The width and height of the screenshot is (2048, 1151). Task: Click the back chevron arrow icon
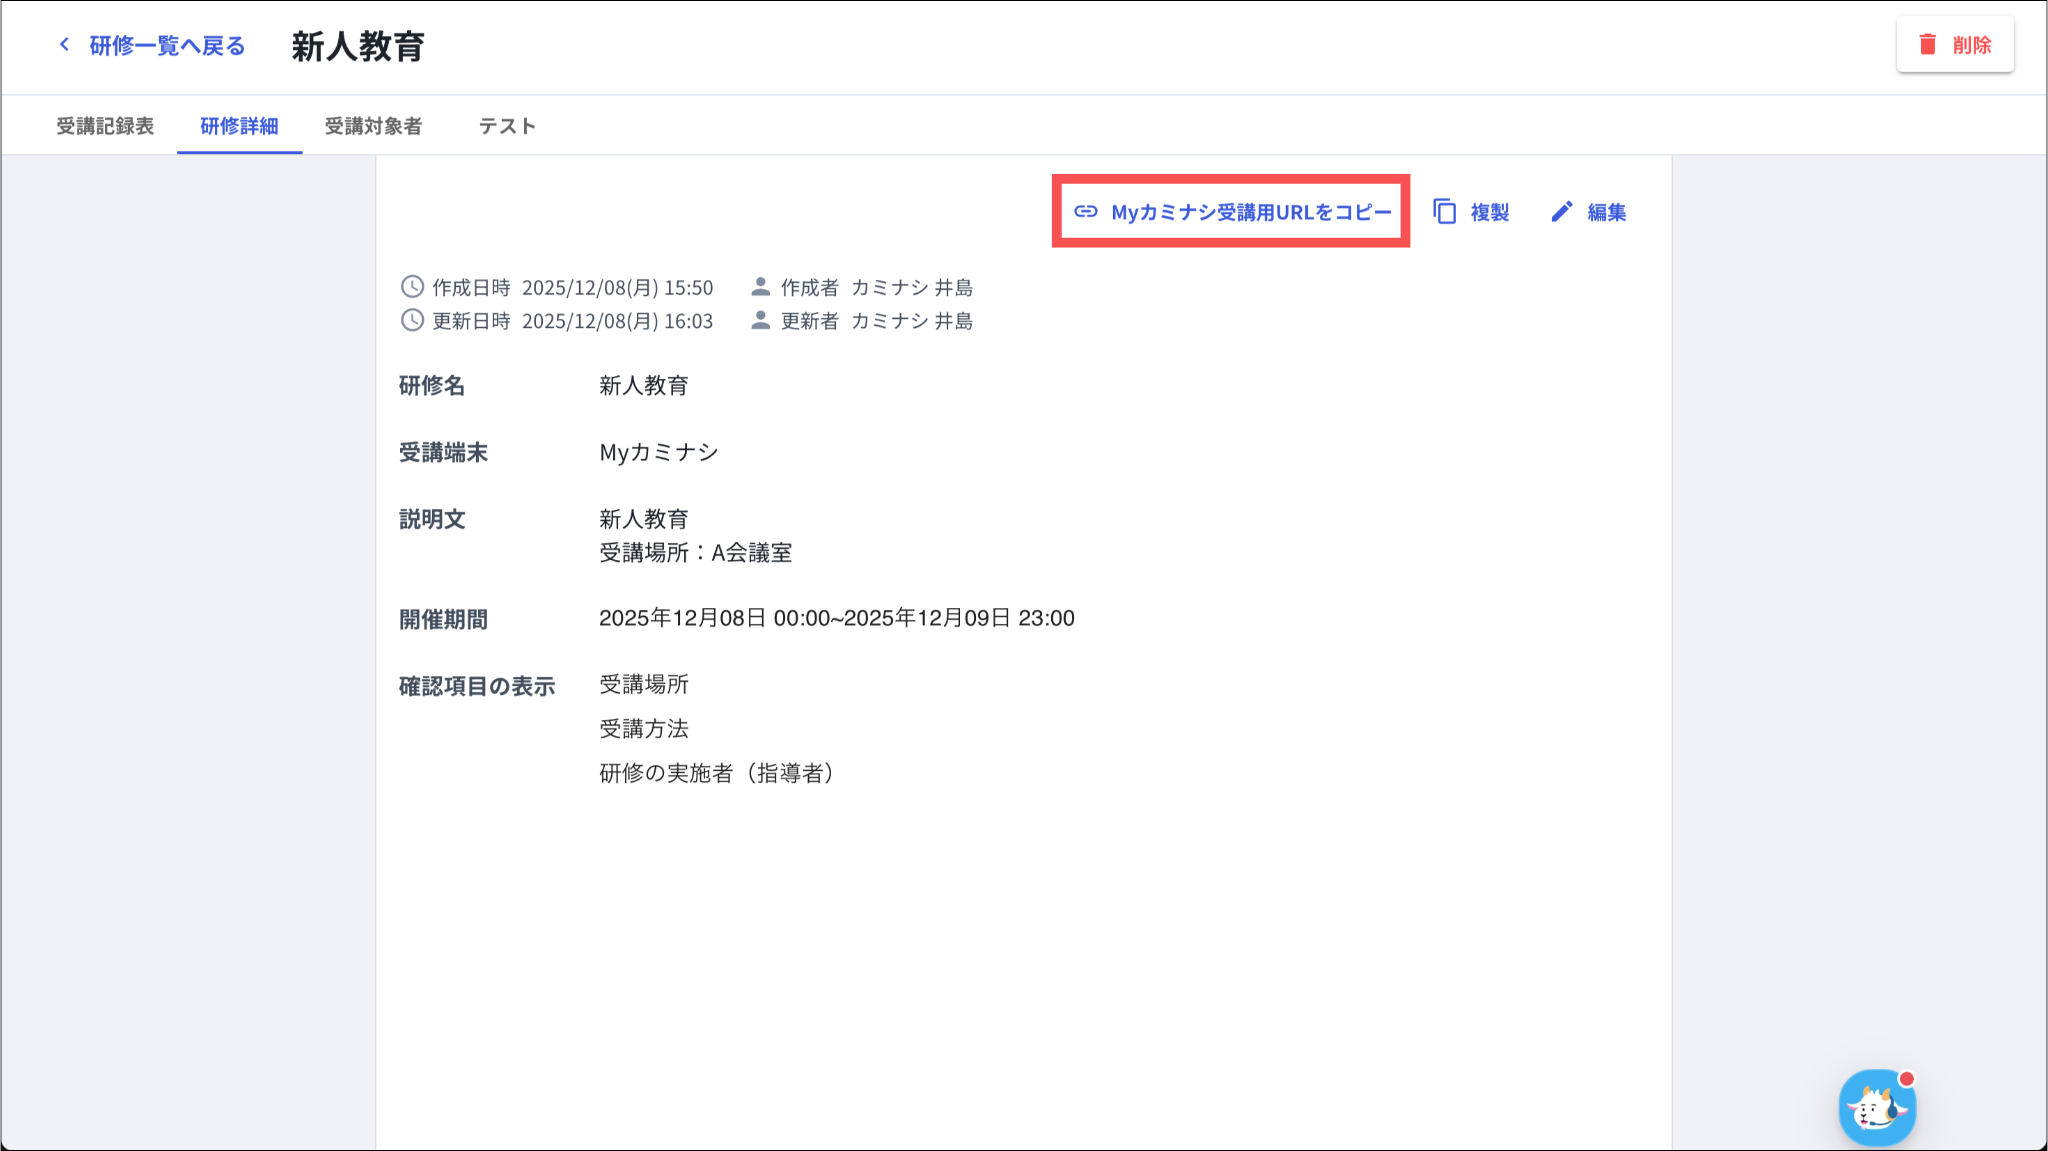(x=65, y=45)
